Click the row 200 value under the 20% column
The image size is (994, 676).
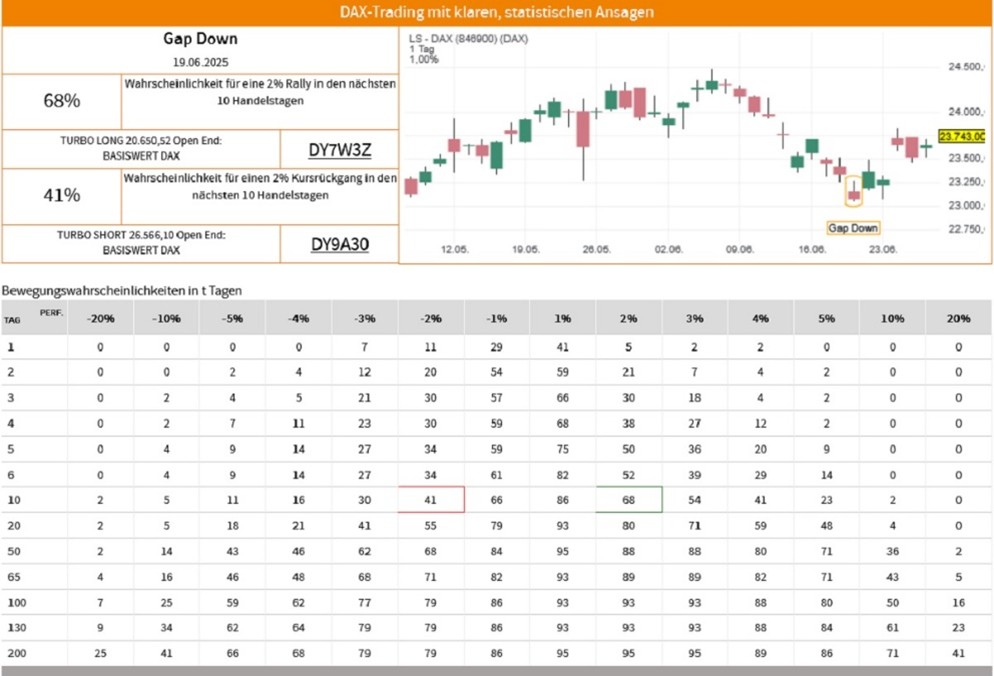coord(958,653)
